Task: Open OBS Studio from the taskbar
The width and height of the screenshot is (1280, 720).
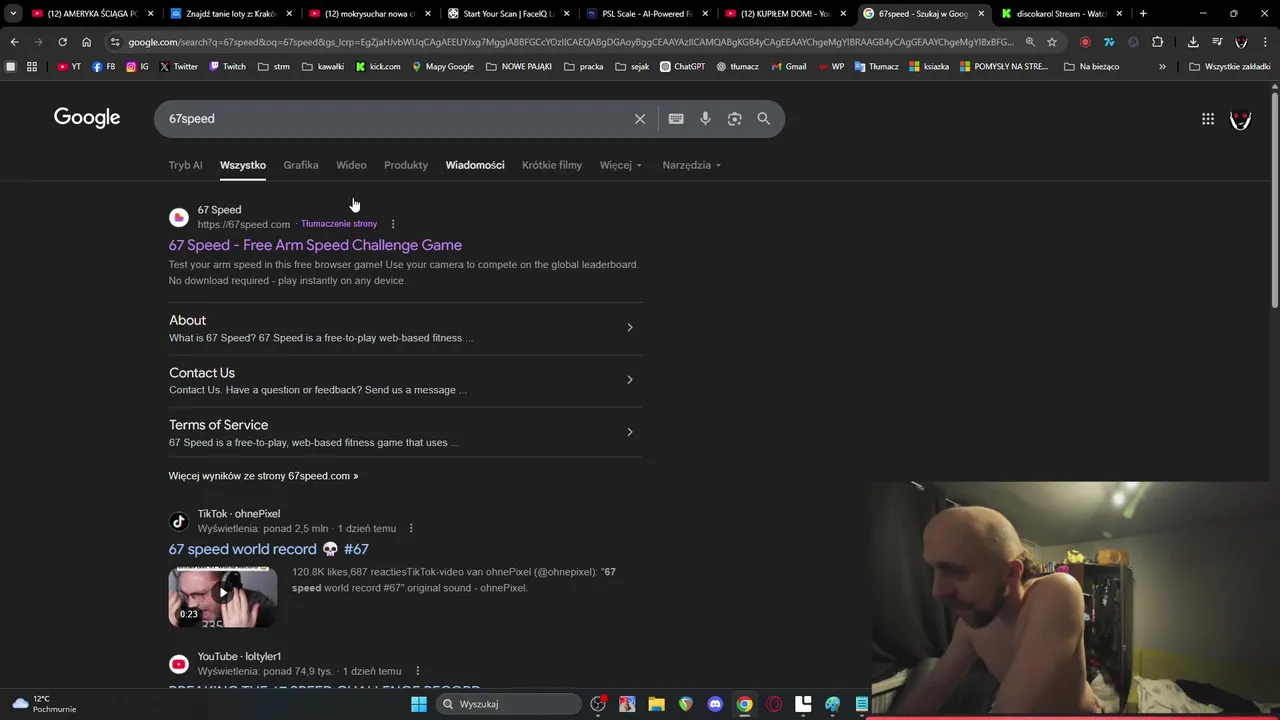Action: click(x=598, y=704)
